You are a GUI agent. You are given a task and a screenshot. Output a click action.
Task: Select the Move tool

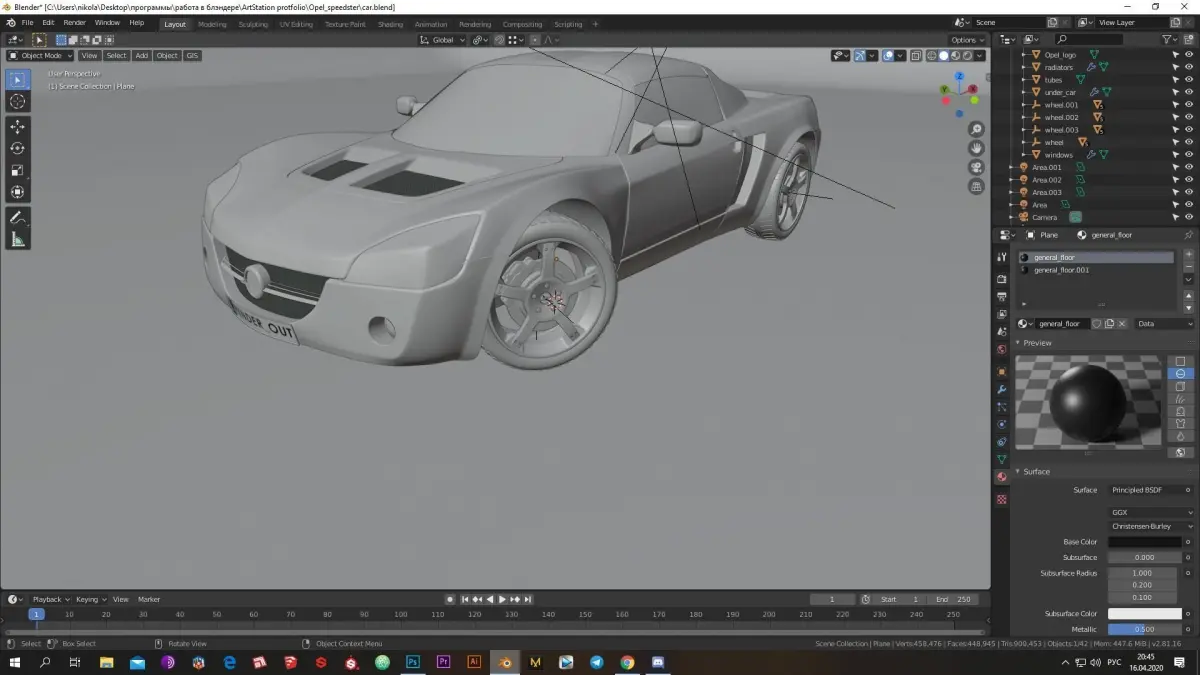pos(17,127)
